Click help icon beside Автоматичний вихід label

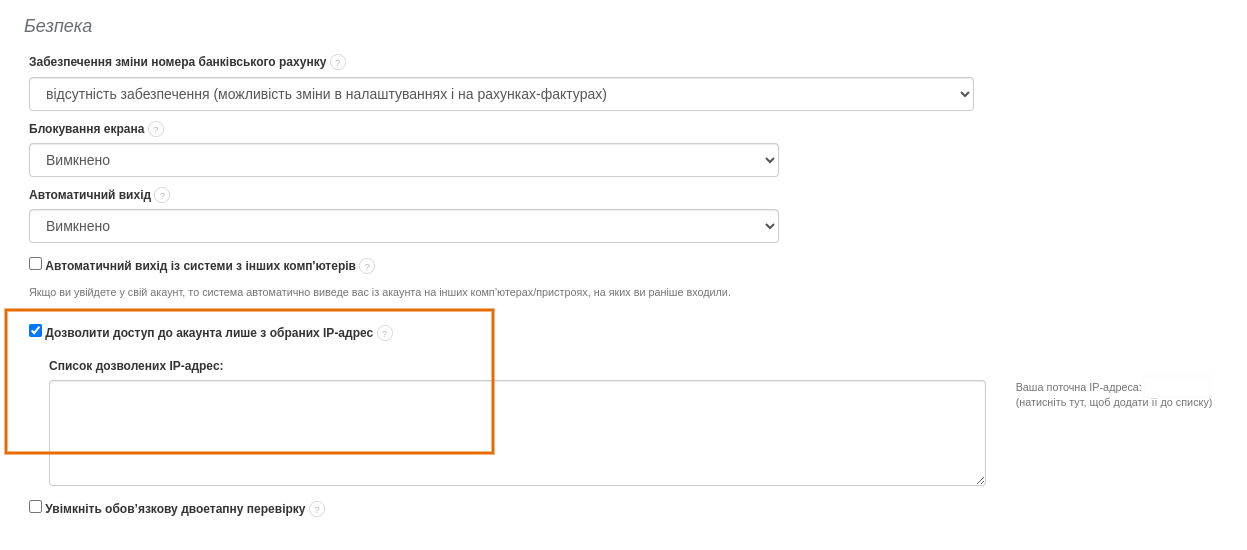162,195
